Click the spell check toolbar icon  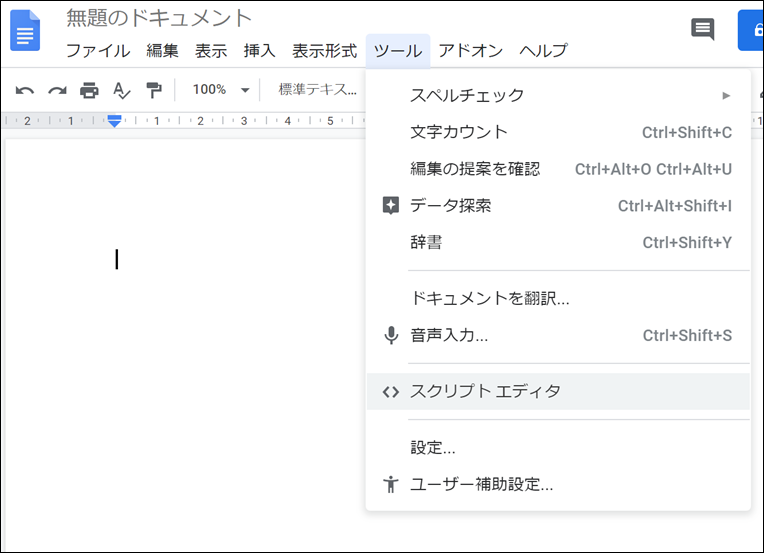coord(121,91)
